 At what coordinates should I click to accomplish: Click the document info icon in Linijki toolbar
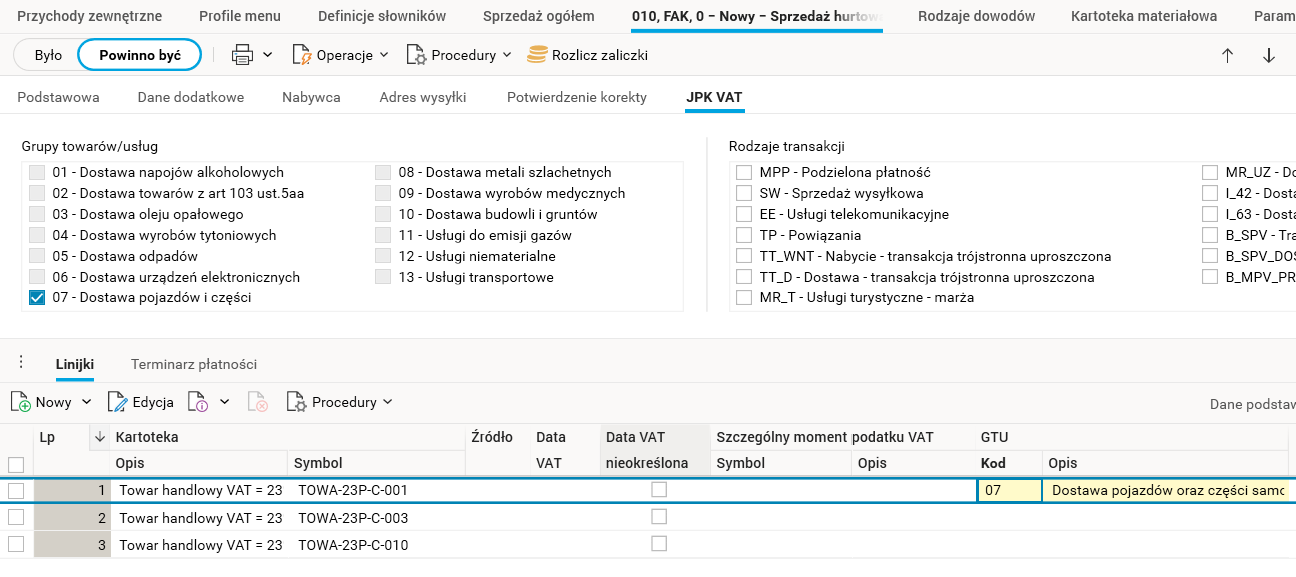[199, 402]
